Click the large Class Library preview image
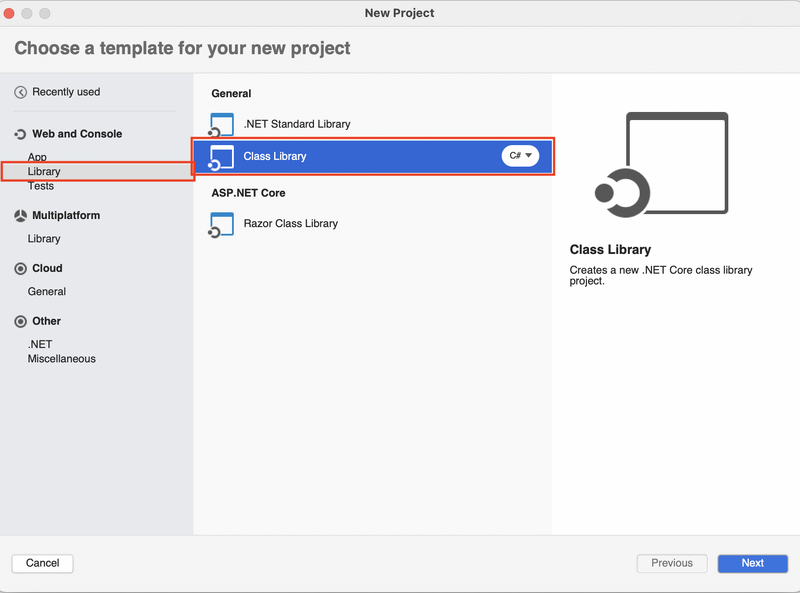 (662, 164)
